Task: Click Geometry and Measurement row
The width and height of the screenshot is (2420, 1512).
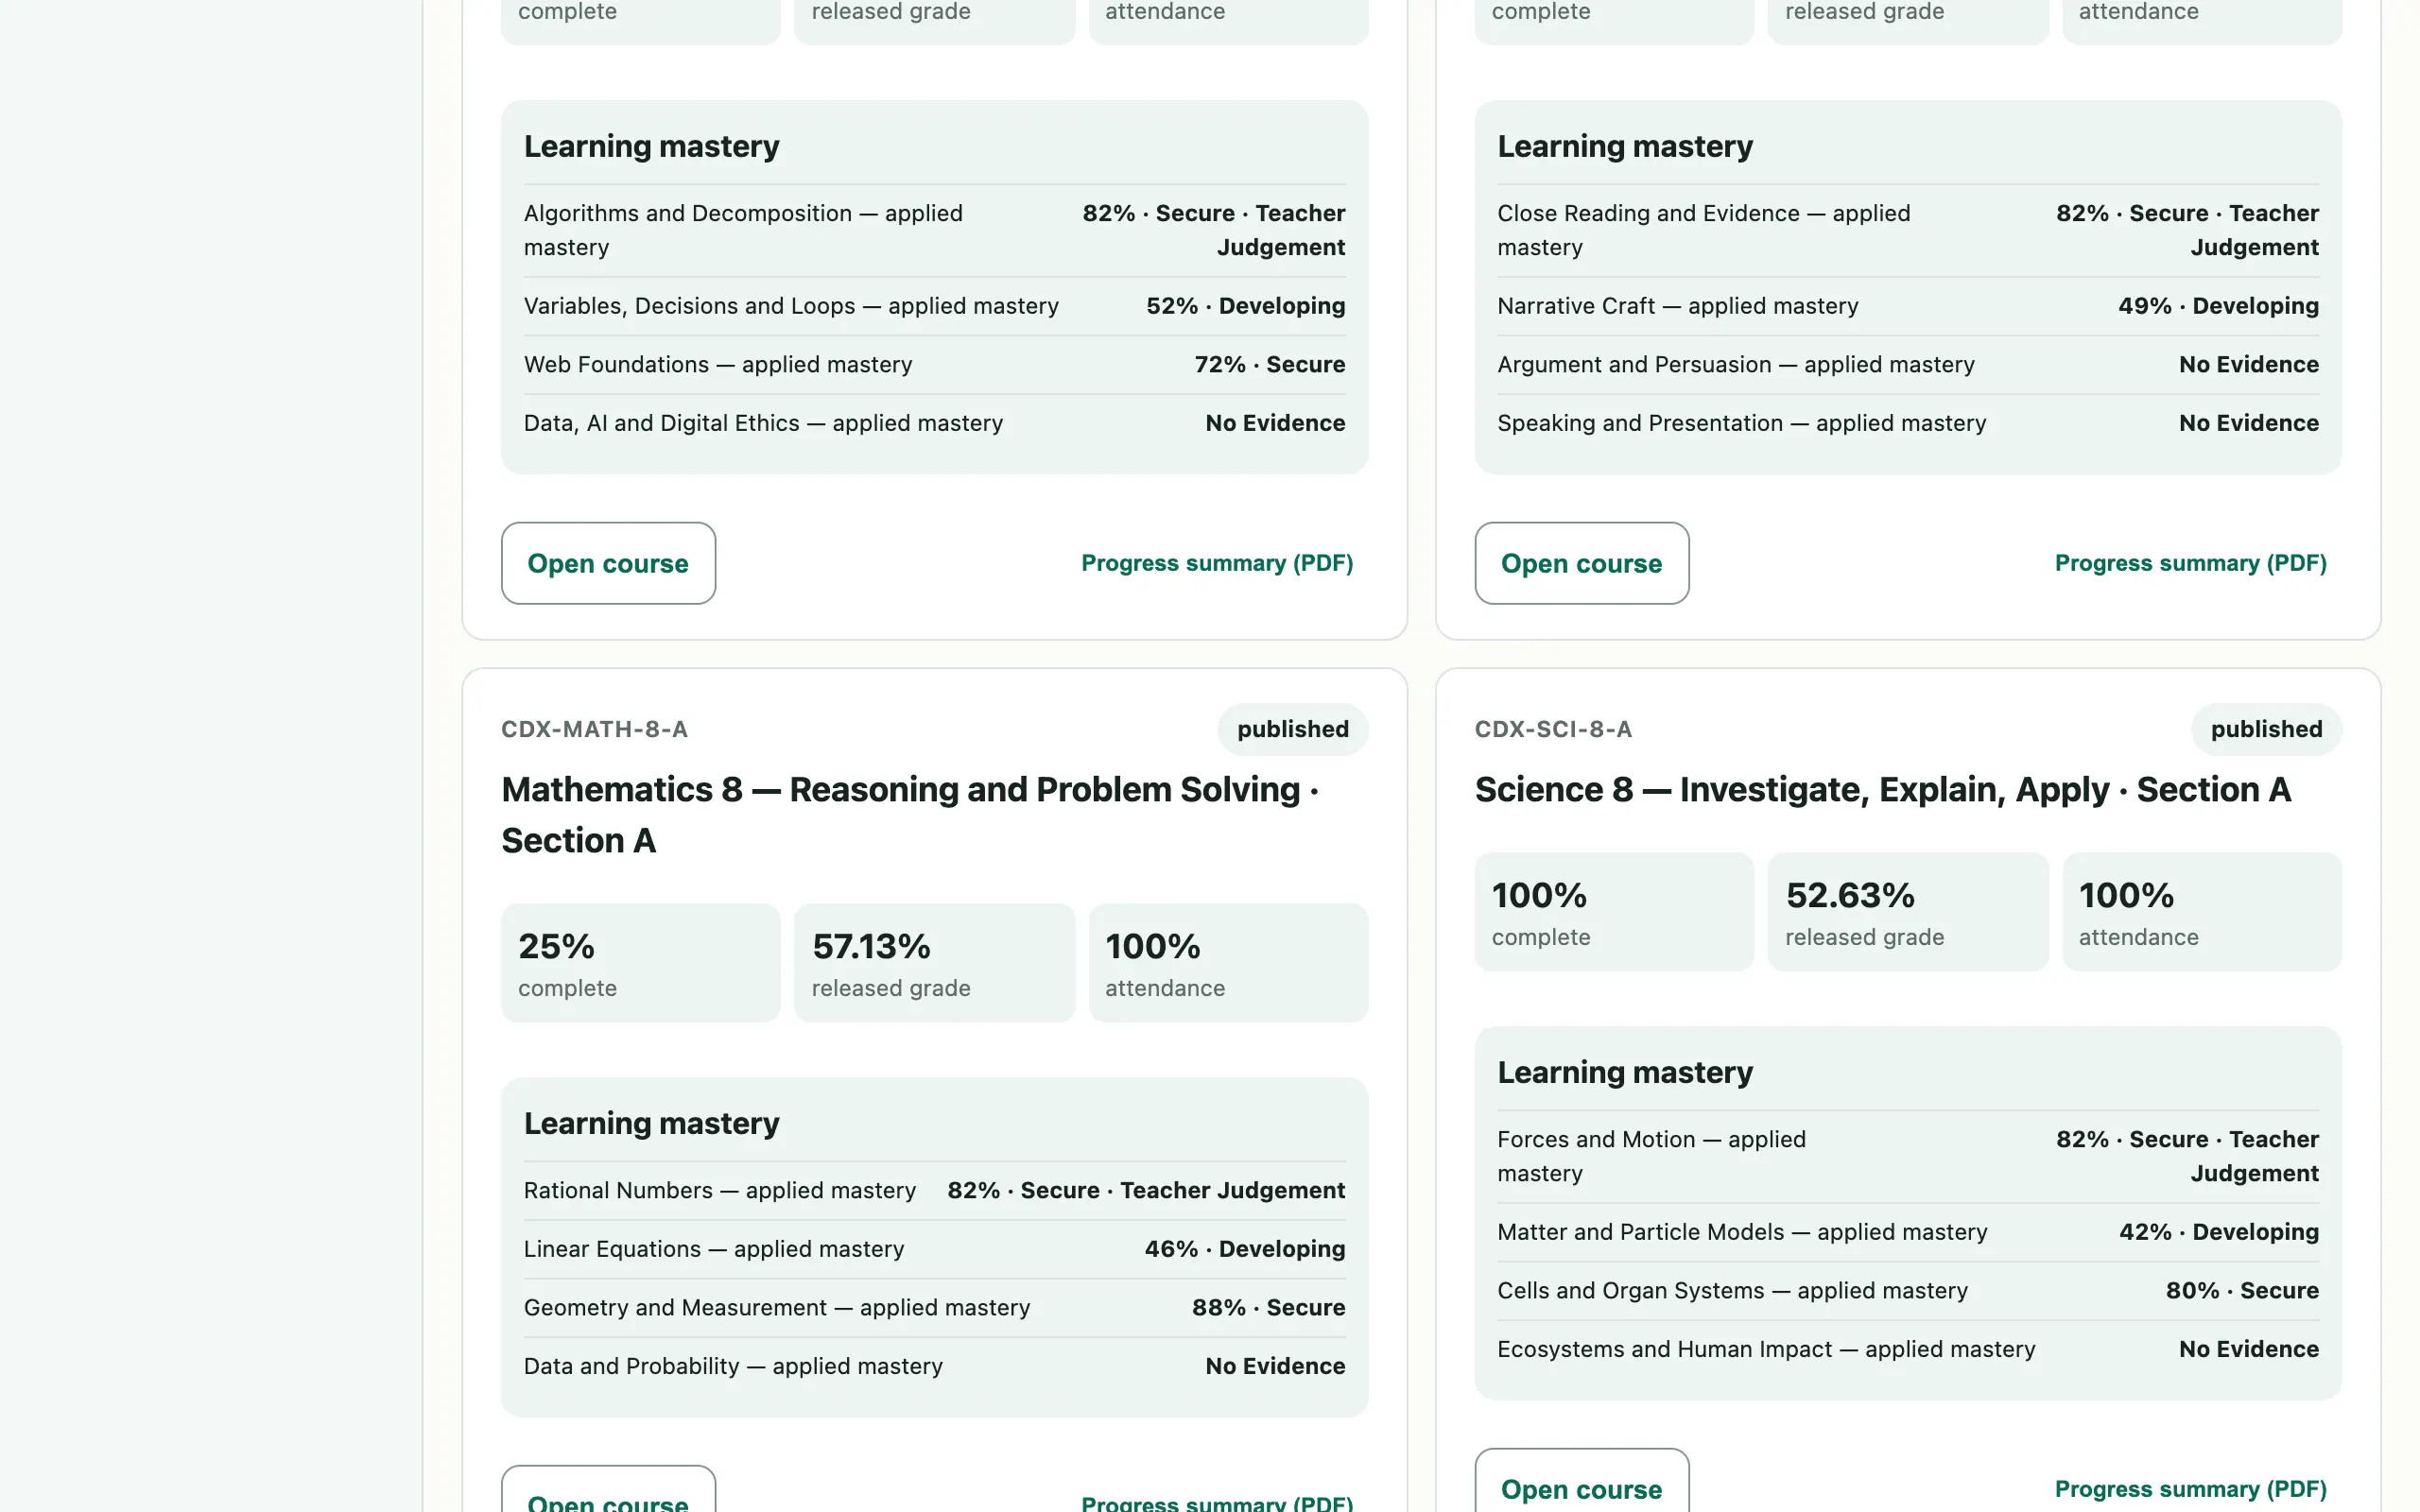Action: click(934, 1308)
